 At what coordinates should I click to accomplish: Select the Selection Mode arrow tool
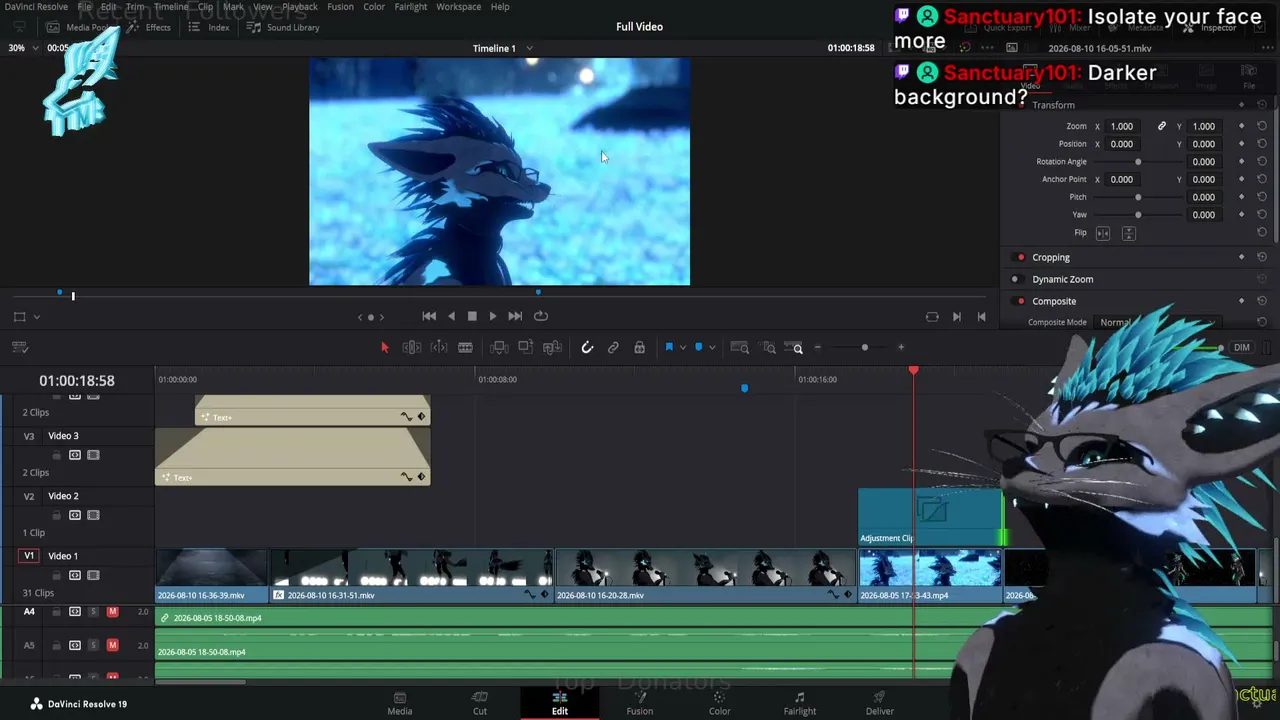(385, 348)
